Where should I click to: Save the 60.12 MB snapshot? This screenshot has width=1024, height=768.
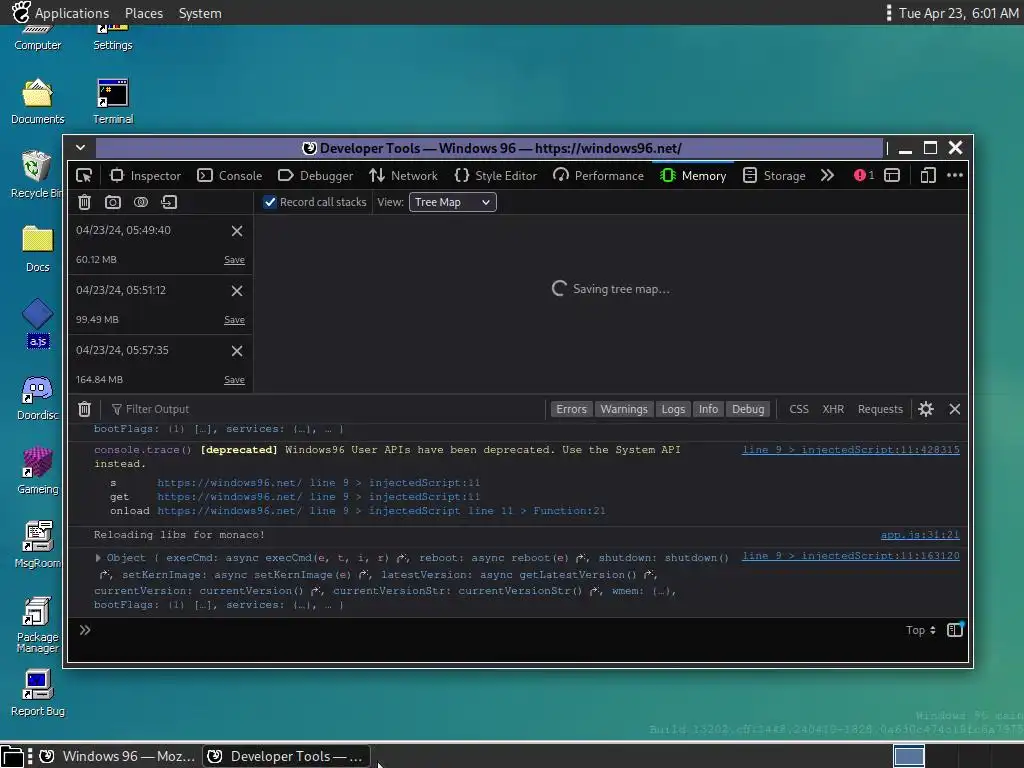(x=234, y=260)
